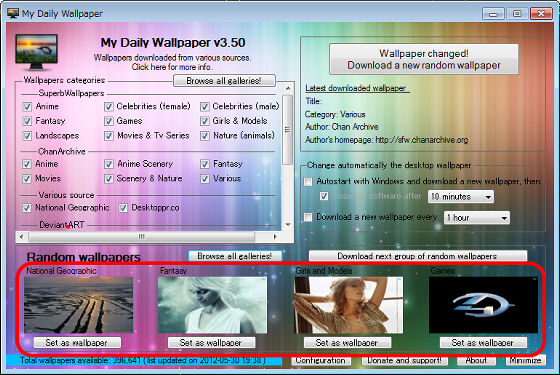560x375 pixels.
Task: Select the Girls and Models thumbnail
Action: 349,305
